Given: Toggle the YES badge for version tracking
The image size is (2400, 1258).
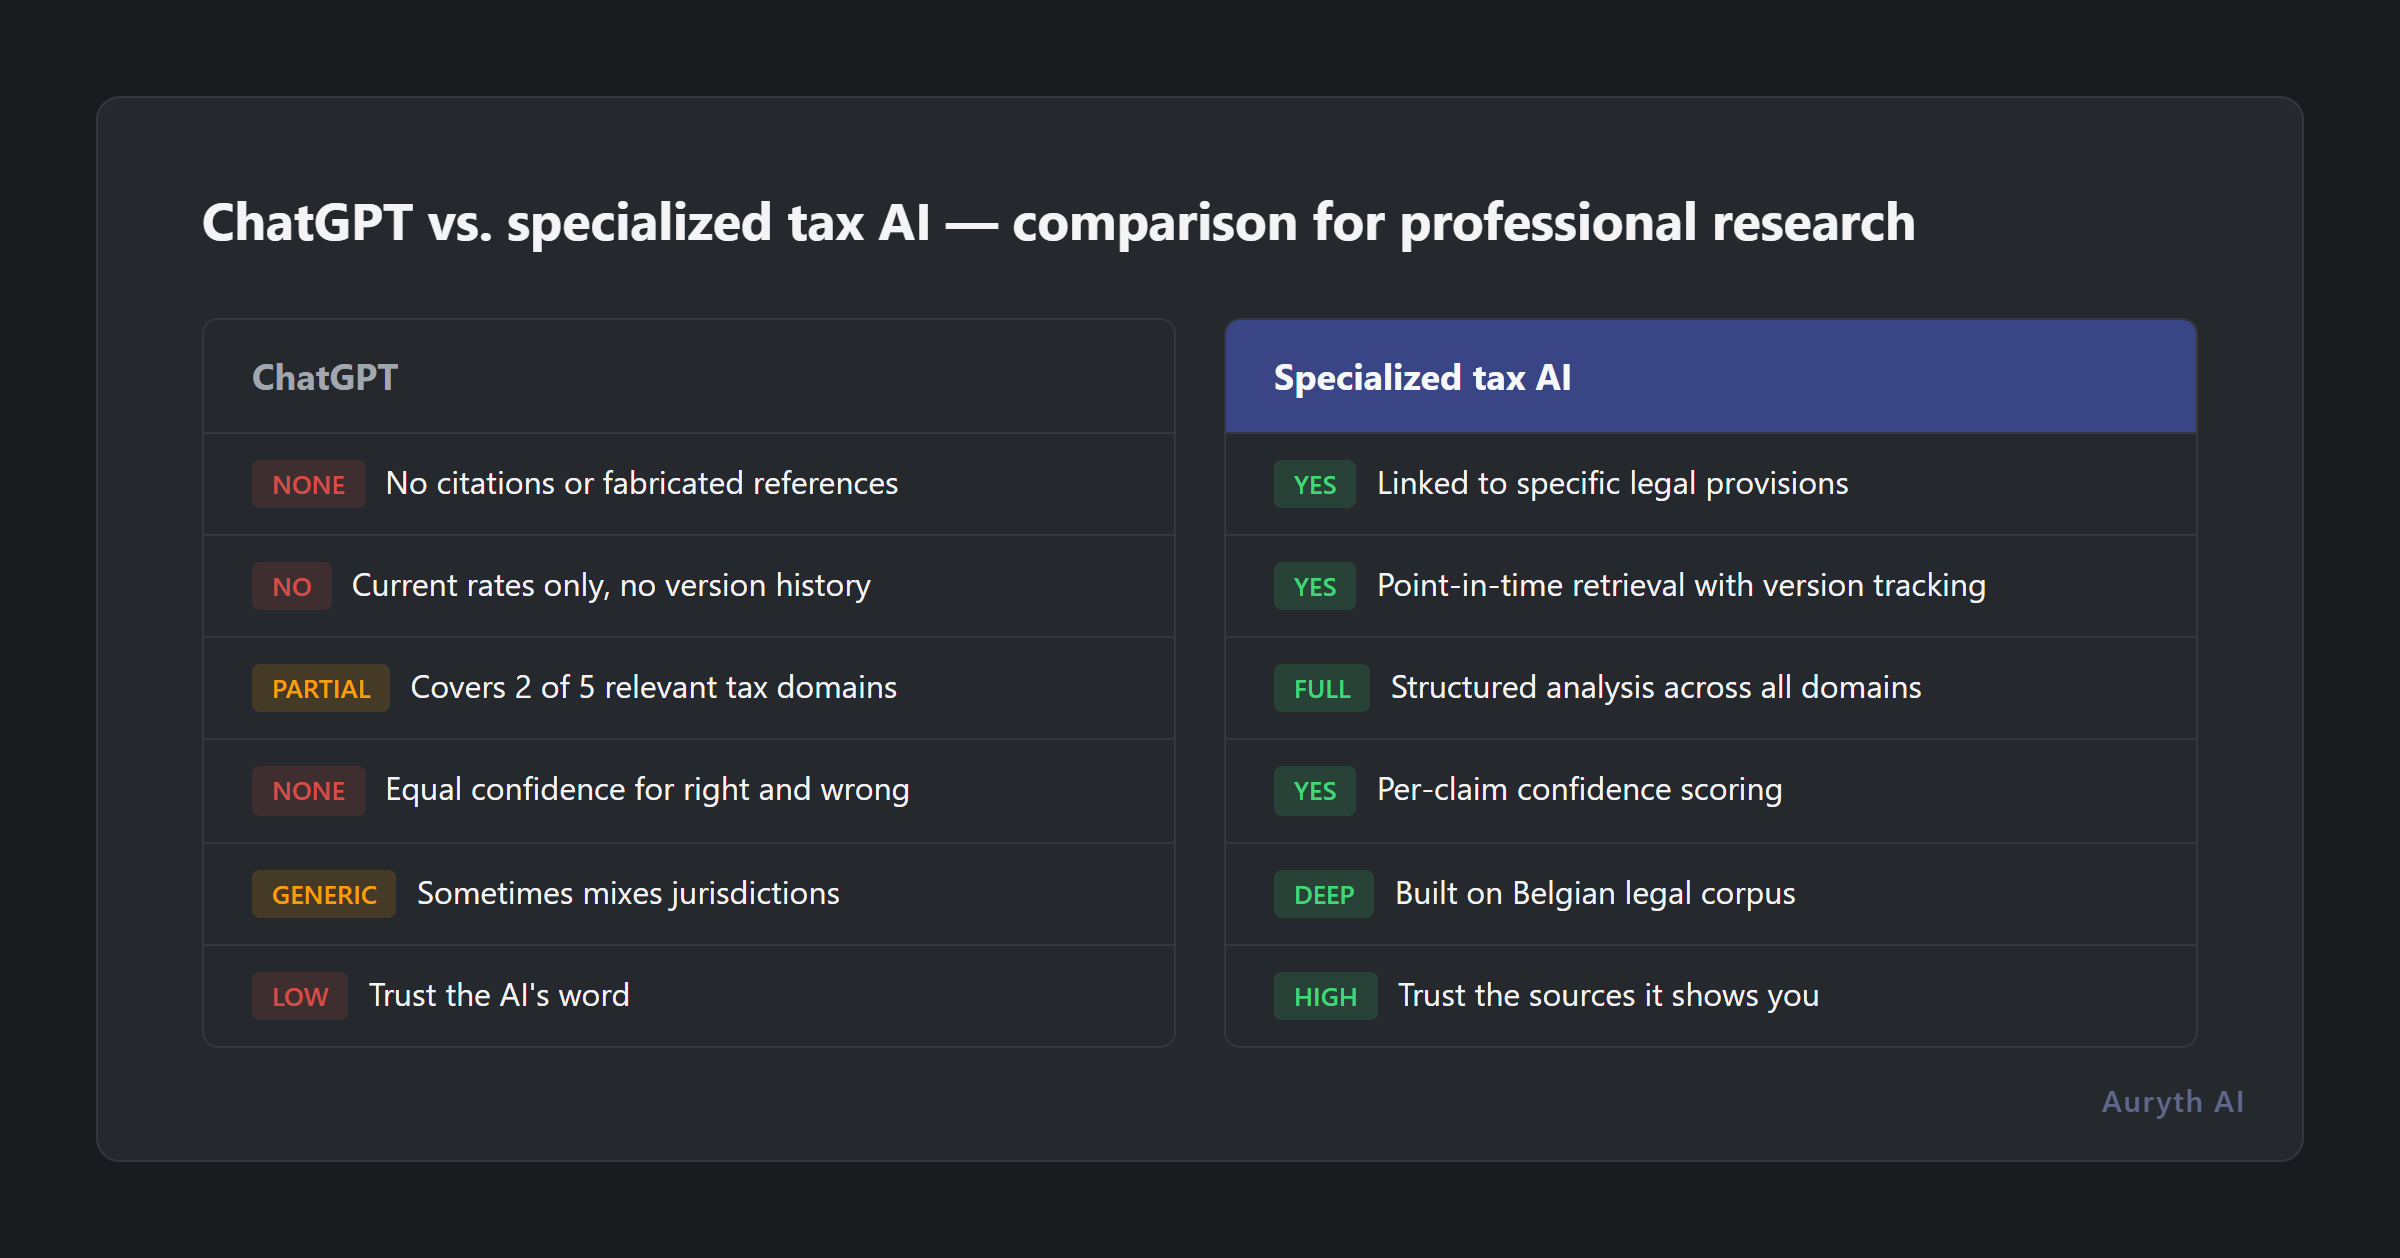Looking at the screenshot, I should pos(1313,586).
